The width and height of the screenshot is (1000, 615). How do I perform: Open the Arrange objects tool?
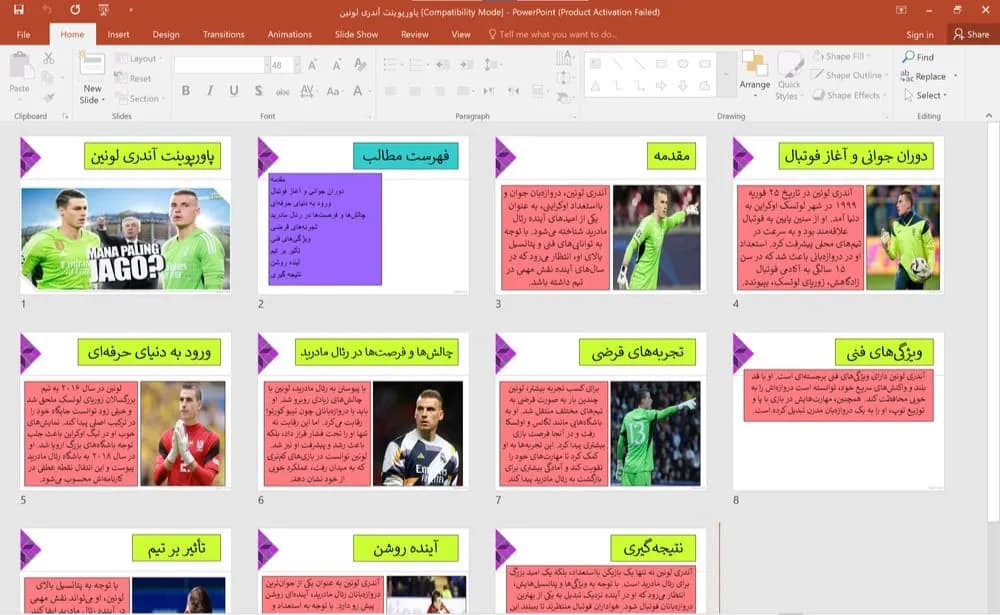[x=754, y=75]
